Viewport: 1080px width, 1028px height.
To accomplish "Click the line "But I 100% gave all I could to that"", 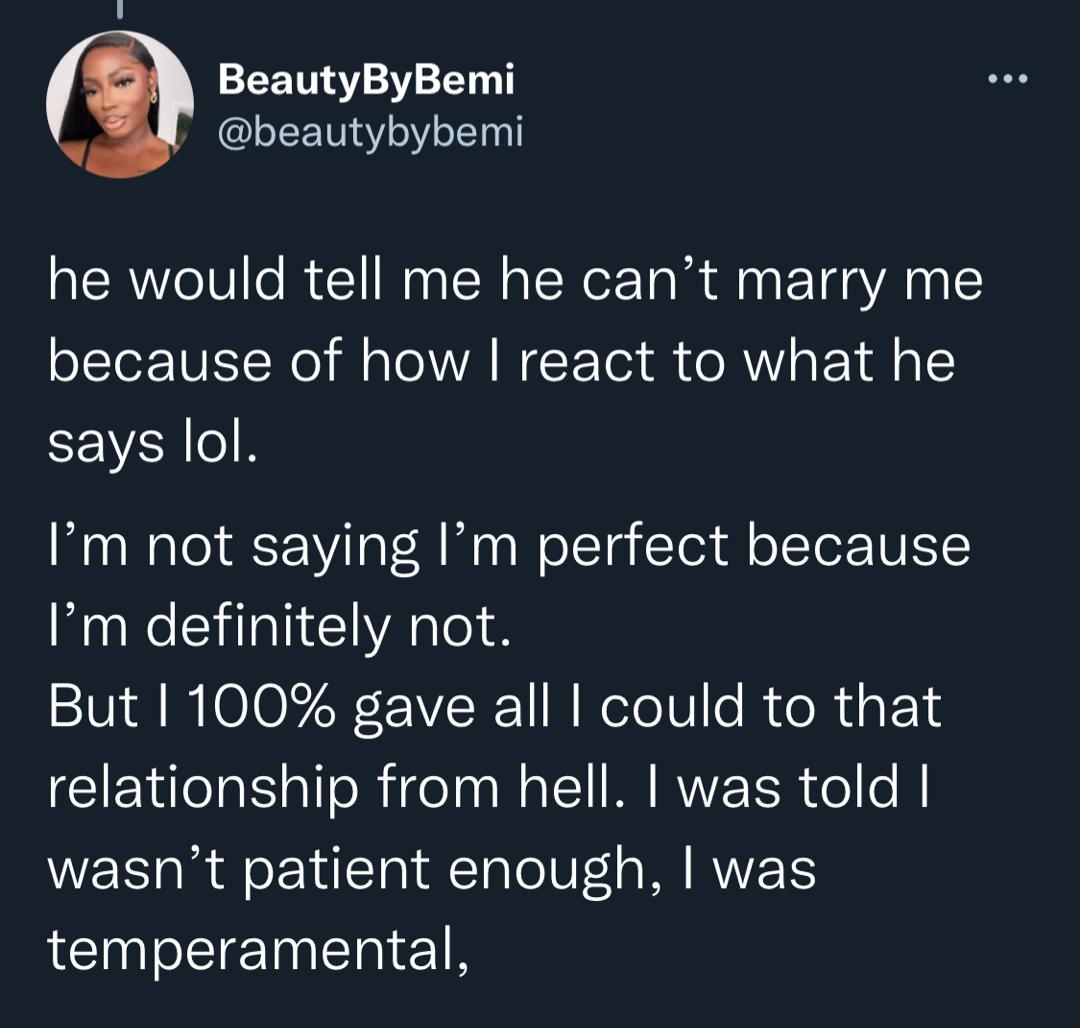I will coord(494,707).
